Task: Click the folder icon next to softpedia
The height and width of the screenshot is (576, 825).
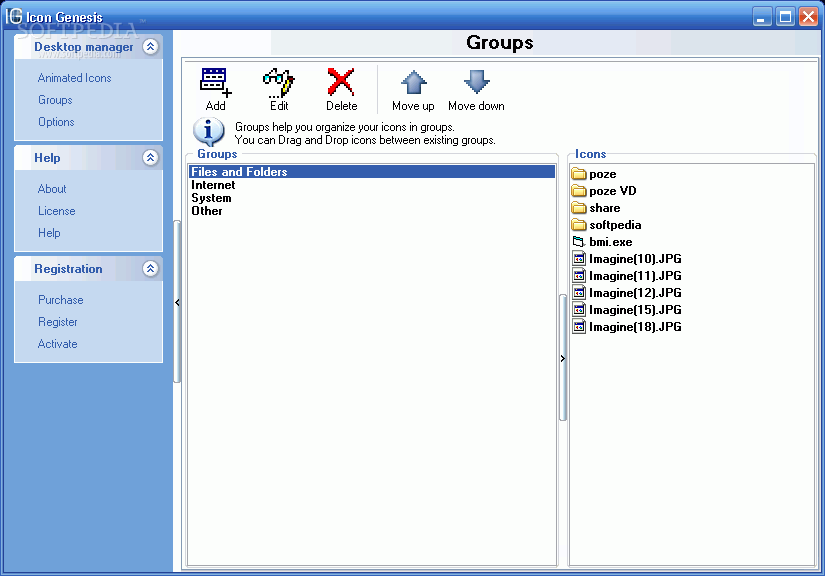Action: (579, 225)
